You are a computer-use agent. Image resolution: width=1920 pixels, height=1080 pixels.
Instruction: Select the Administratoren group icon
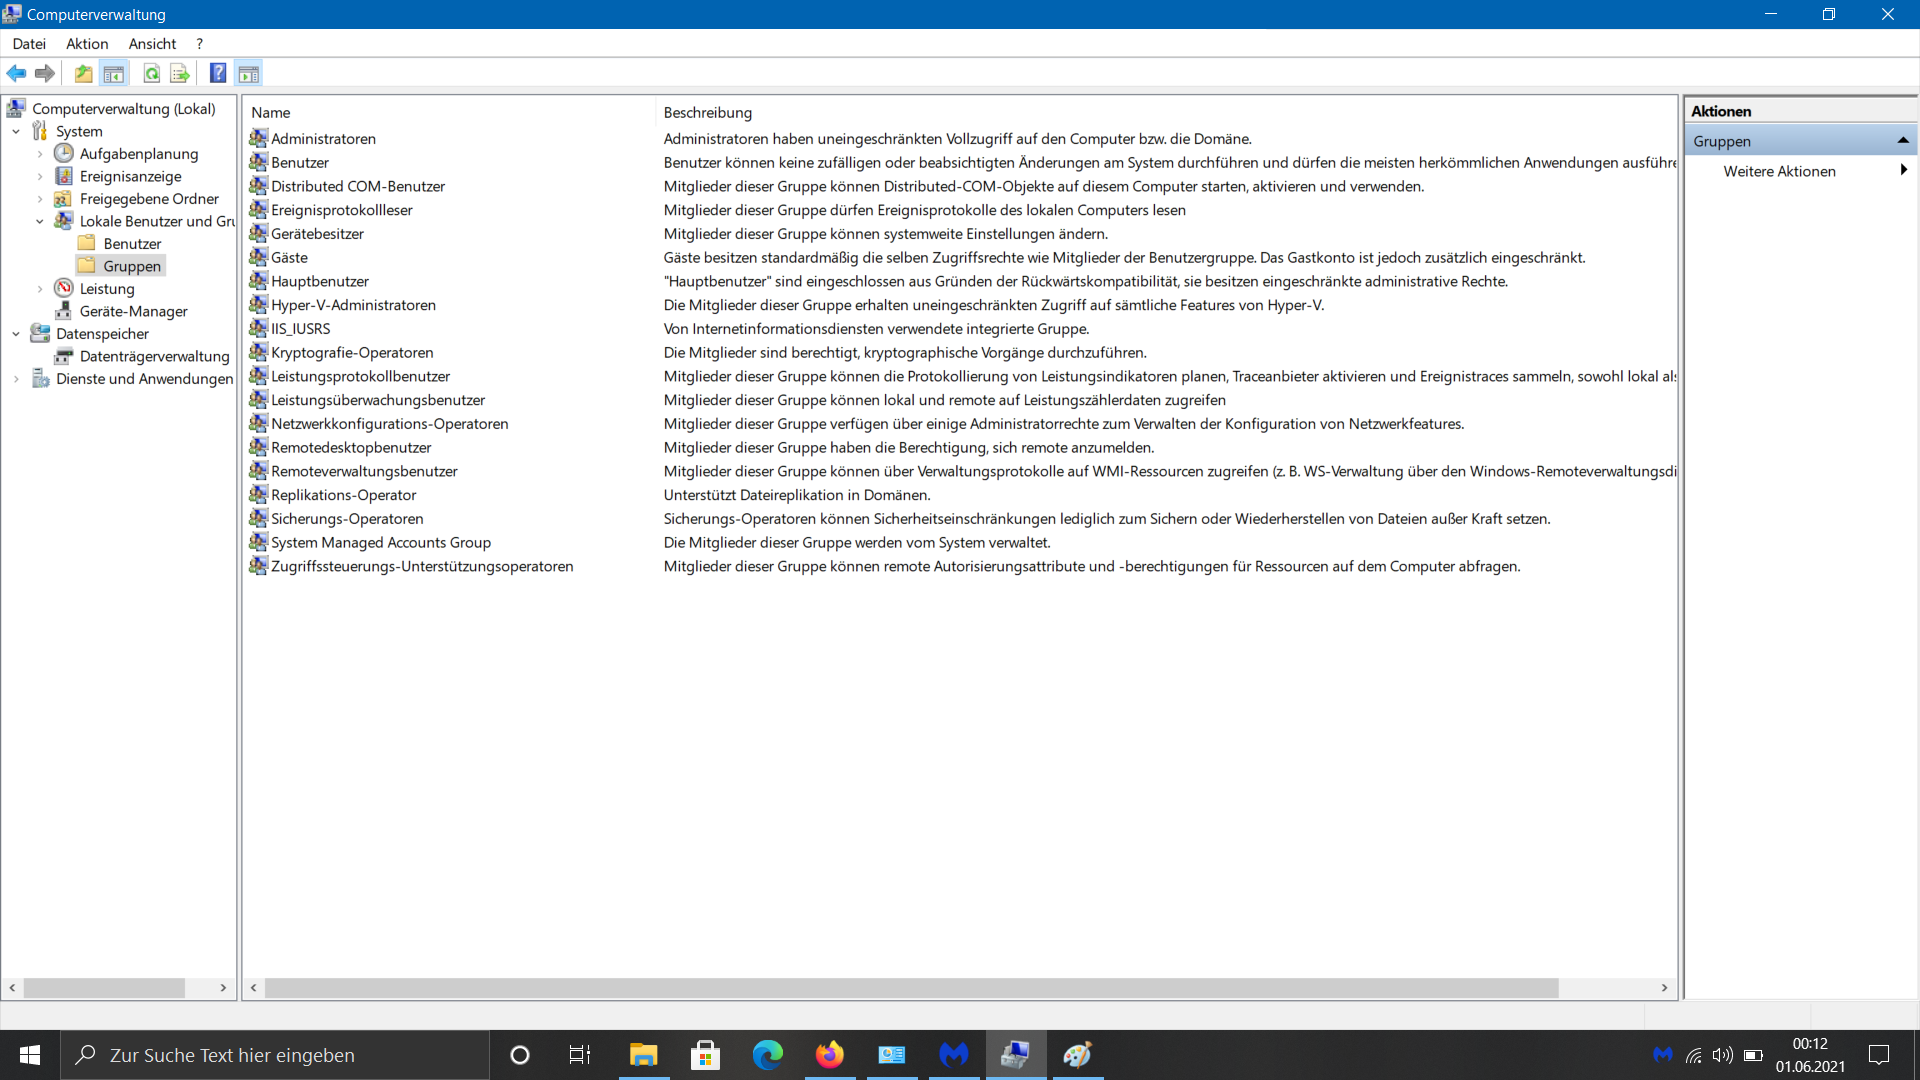[258, 138]
